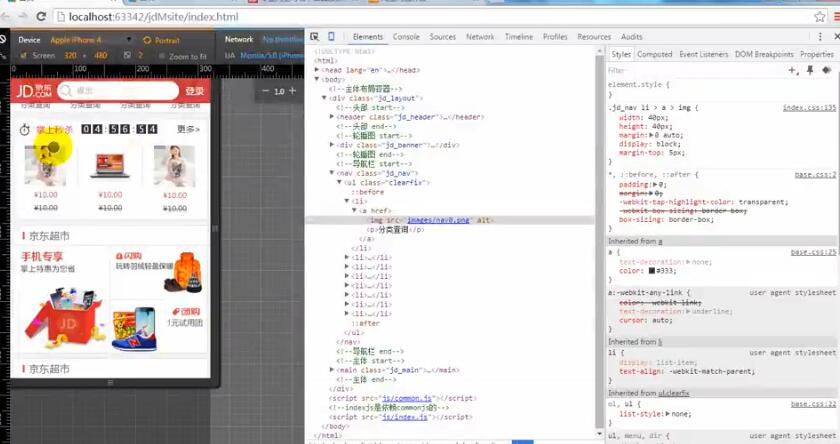Viewport: 840px width, 444px height.
Task: Toggle the Zoom to fit checkbox
Action: 162,56
